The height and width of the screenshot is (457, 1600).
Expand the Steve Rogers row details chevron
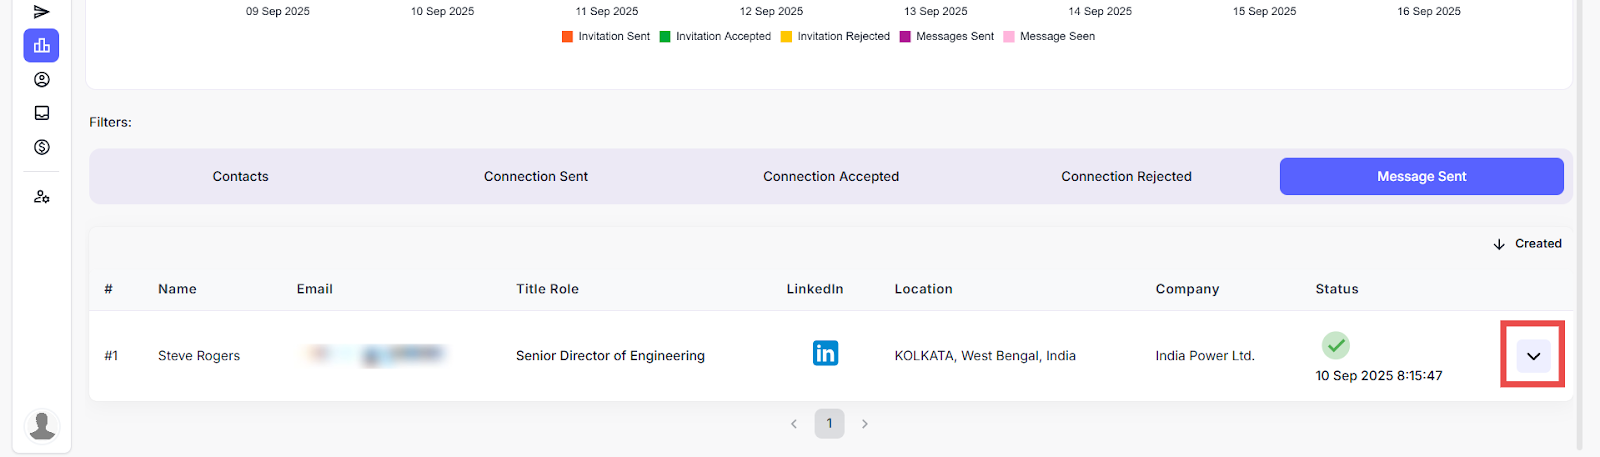pos(1533,356)
